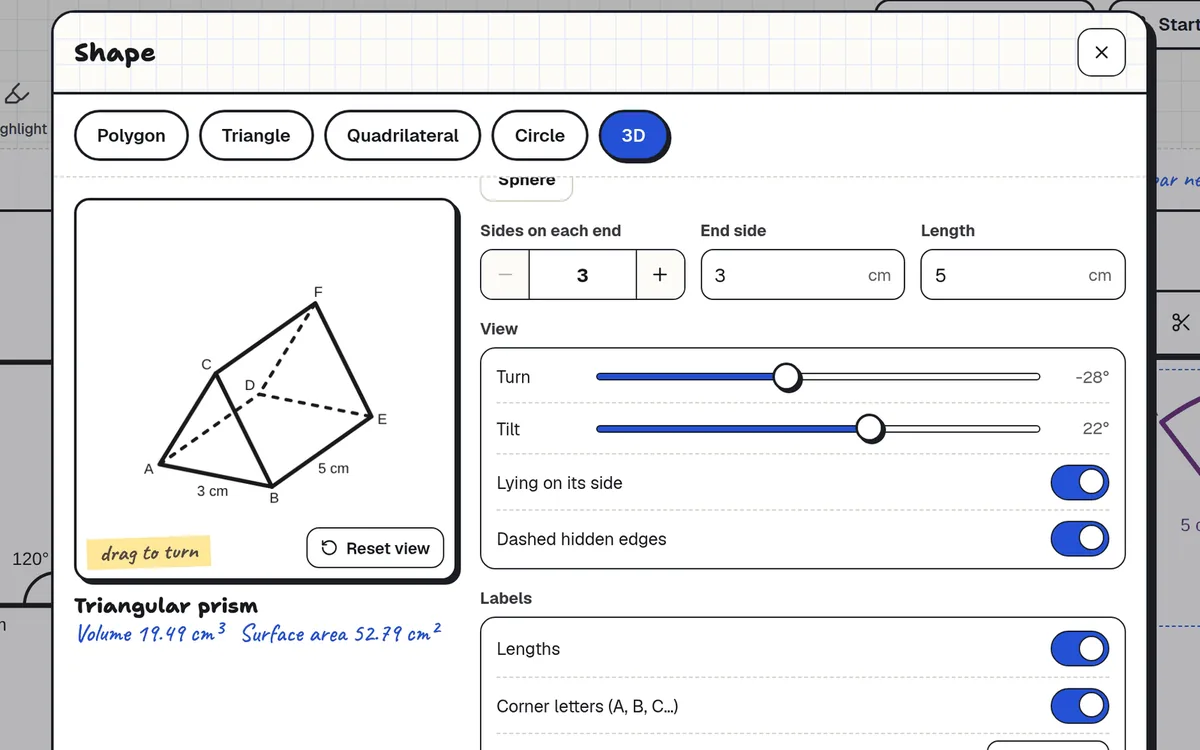Click the 5 cm edge label in preview
Image resolution: width=1200 pixels, height=750 pixels.
tap(333, 468)
